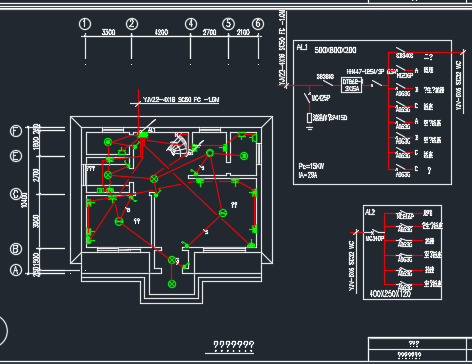Click the DTSF meter box in AL1

352,85
